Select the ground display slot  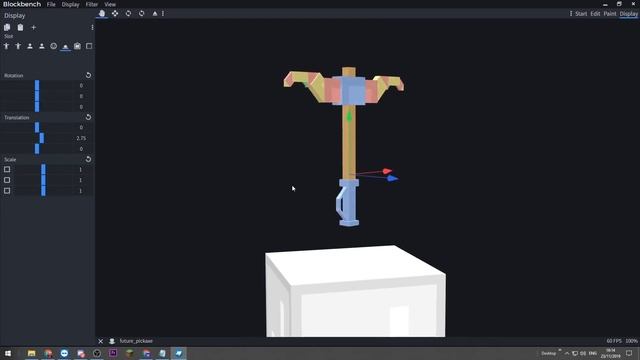click(x=65, y=46)
